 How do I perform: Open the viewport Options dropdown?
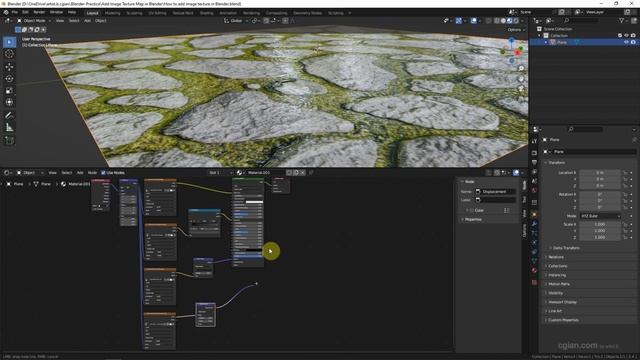tap(516, 30)
